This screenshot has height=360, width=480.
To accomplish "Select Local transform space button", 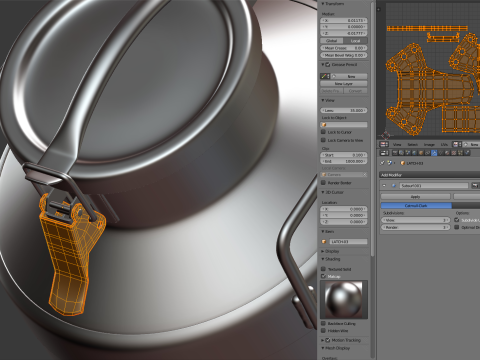I will [x=355, y=41].
